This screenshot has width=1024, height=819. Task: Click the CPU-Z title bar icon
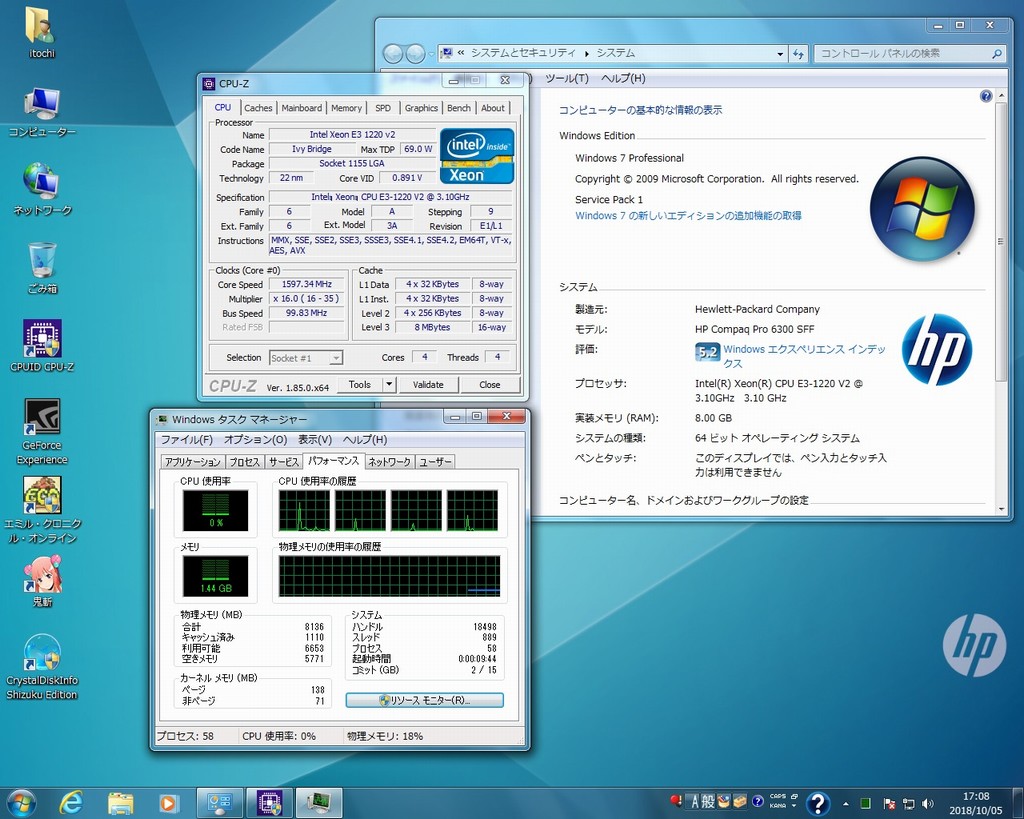(x=209, y=84)
